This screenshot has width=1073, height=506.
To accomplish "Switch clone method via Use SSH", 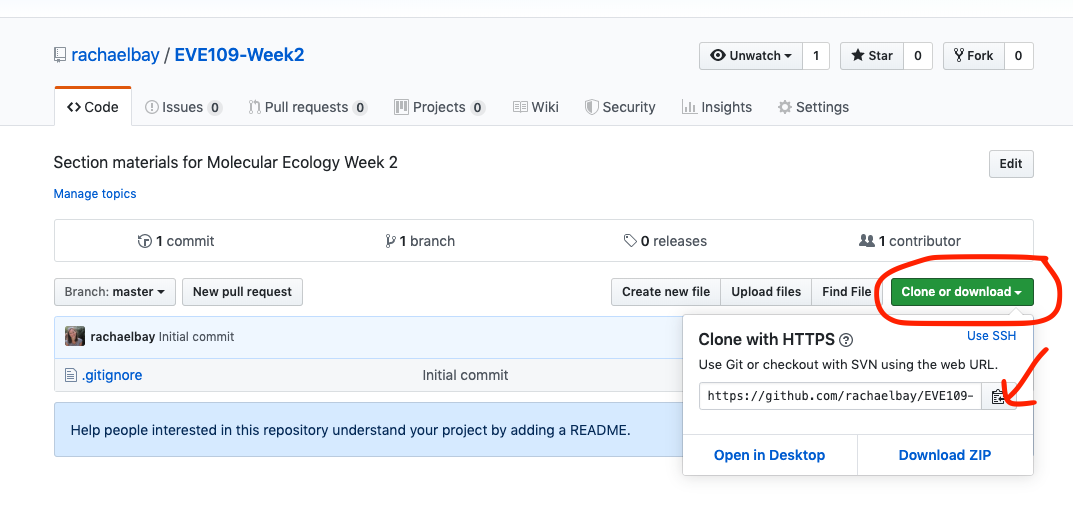I will coord(991,336).
